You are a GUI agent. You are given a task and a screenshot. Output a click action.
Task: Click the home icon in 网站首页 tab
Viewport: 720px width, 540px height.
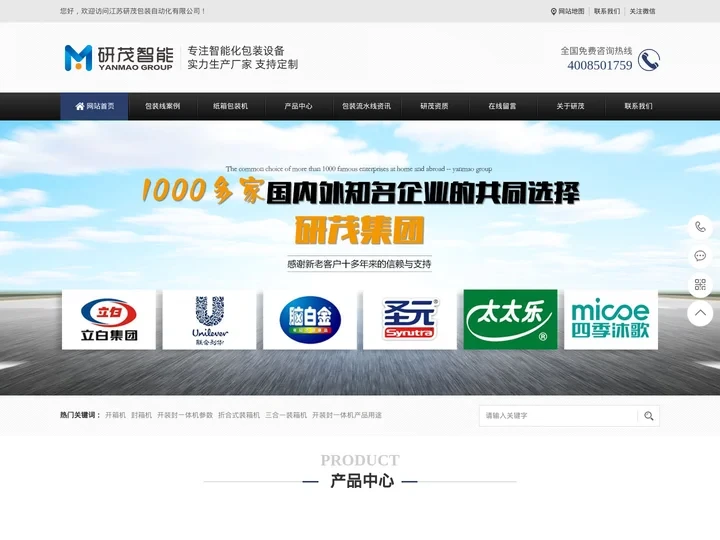coord(80,106)
